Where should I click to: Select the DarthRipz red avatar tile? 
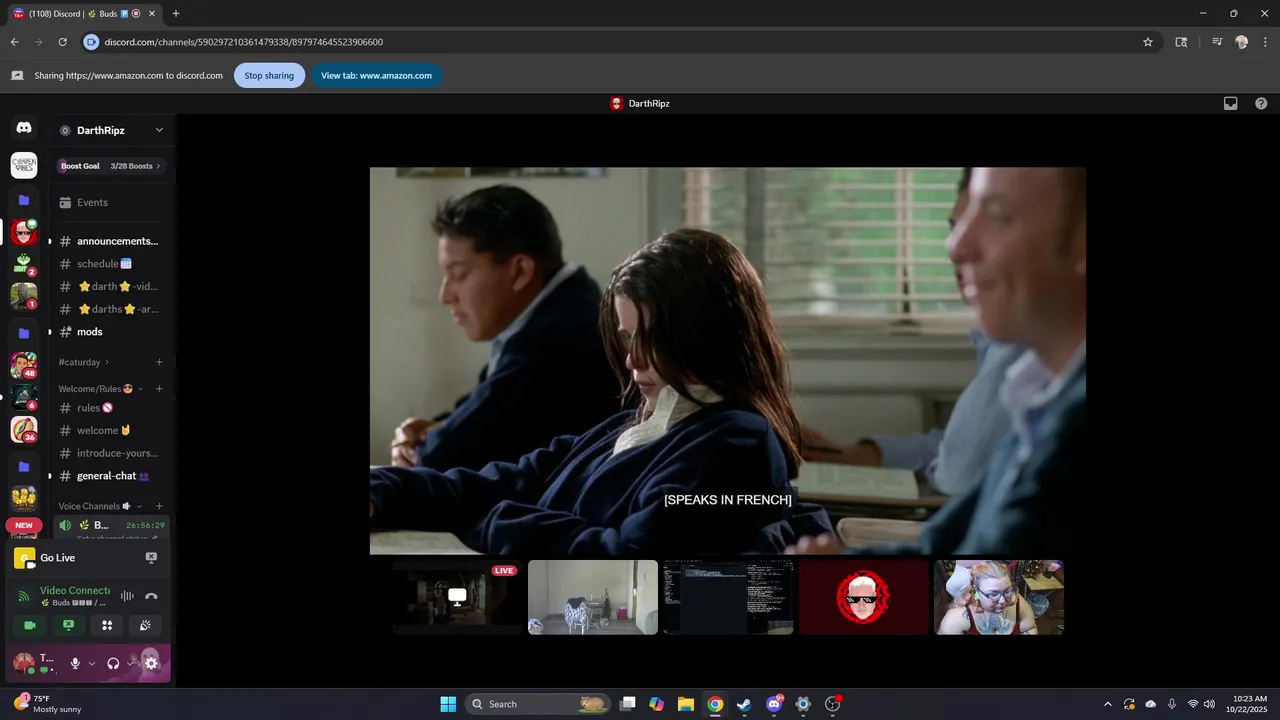[x=863, y=597]
